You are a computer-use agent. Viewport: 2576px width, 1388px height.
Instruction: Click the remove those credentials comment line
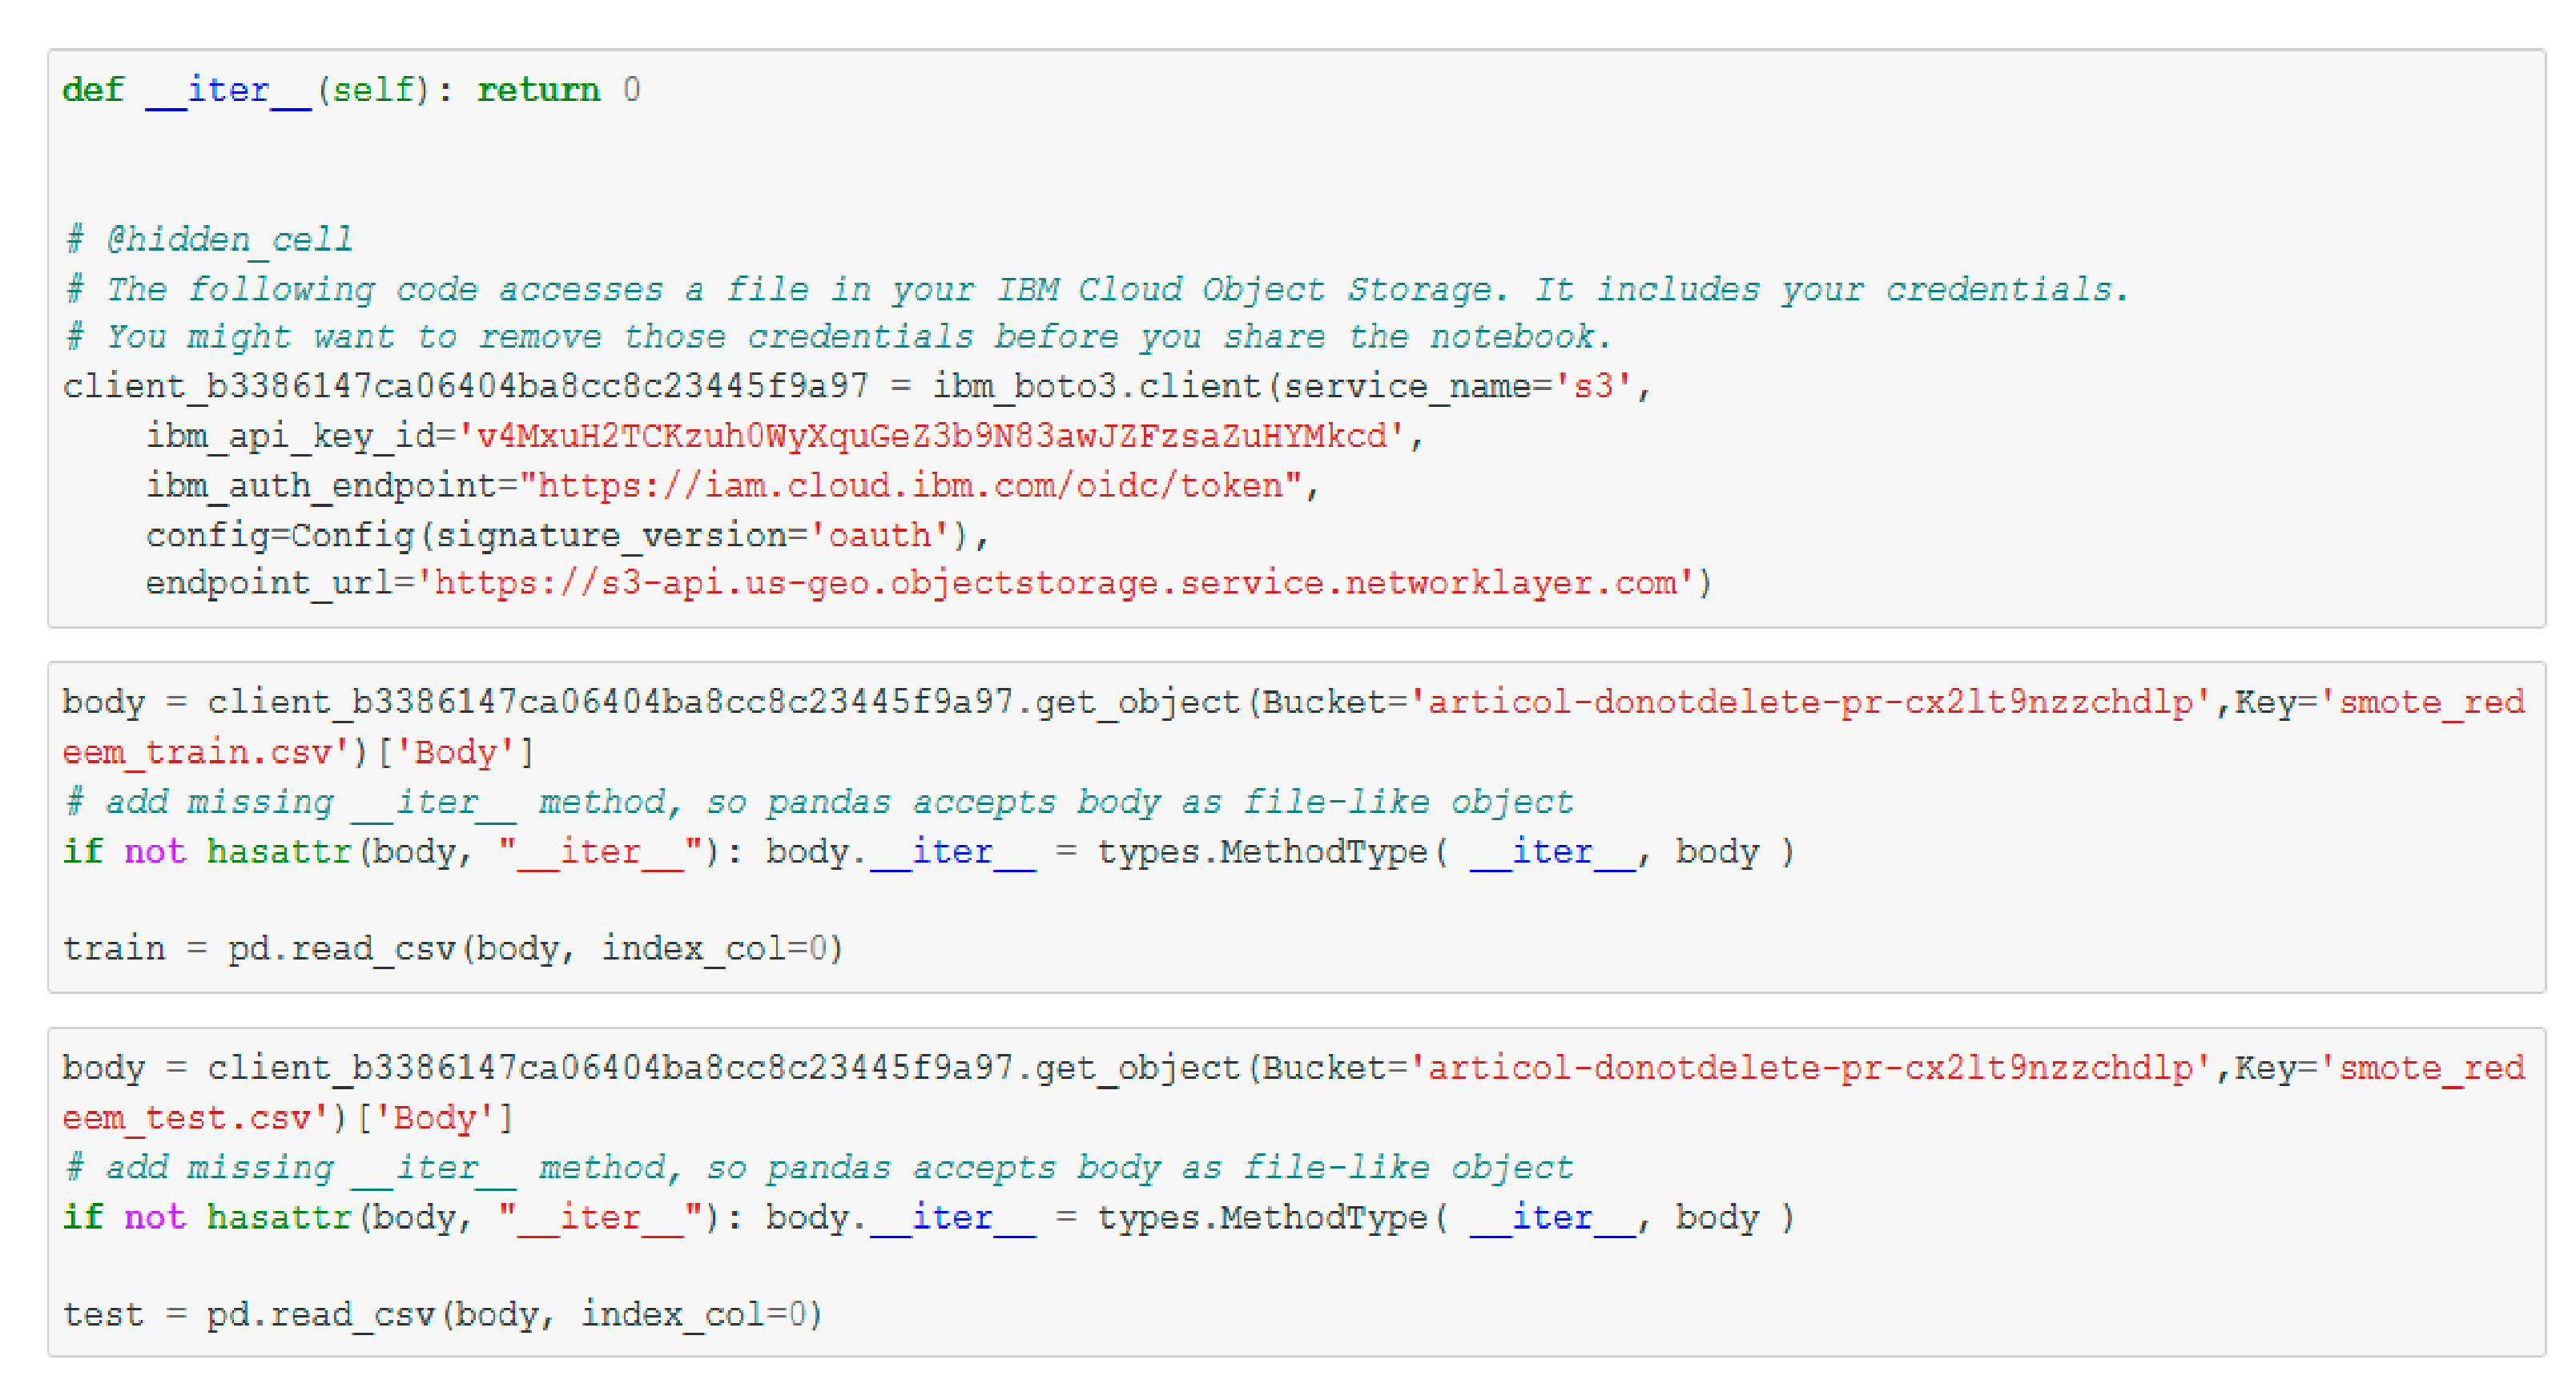click(x=838, y=337)
